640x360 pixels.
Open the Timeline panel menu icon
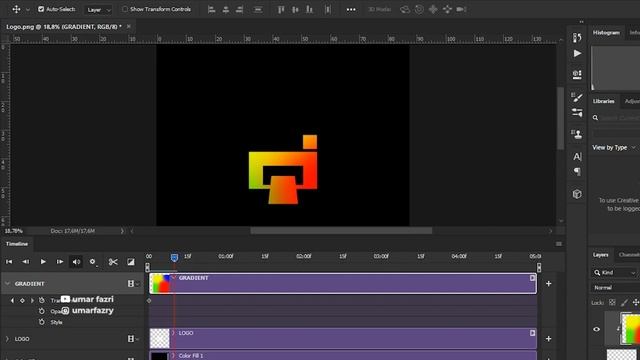coord(559,244)
